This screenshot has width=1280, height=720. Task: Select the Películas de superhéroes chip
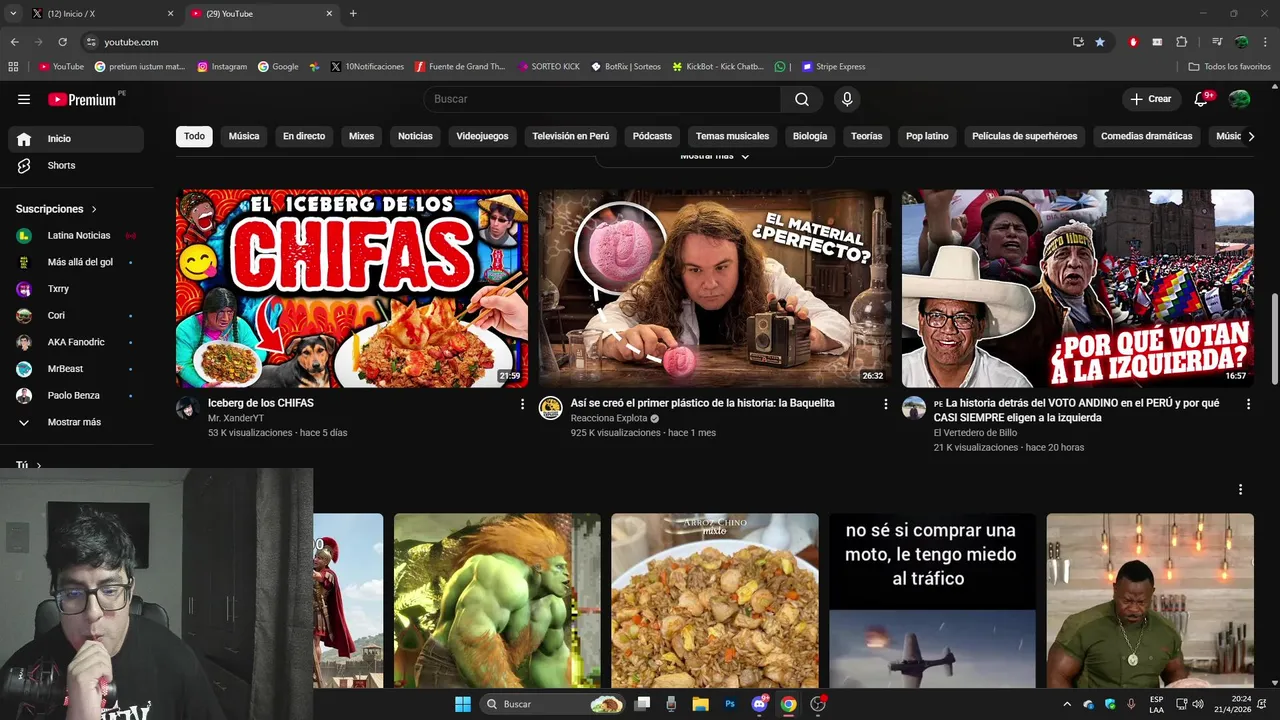pyautogui.click(x=1024, y=136)
